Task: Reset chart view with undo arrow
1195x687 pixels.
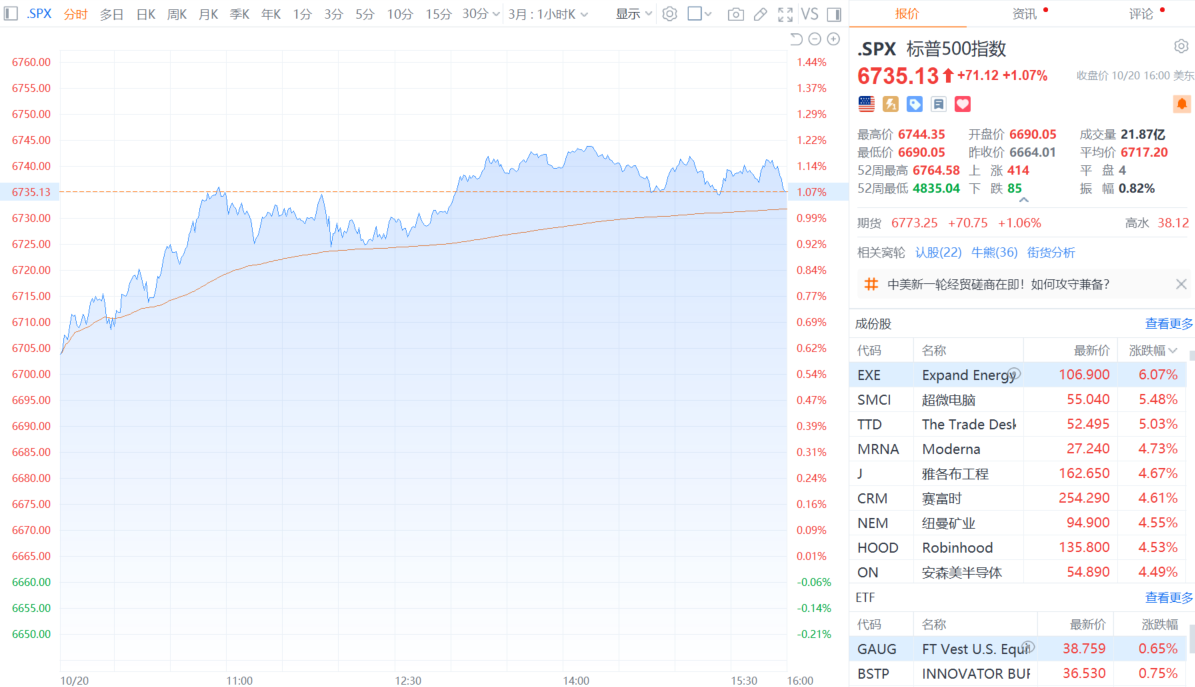Action: (x=797, y=39)
